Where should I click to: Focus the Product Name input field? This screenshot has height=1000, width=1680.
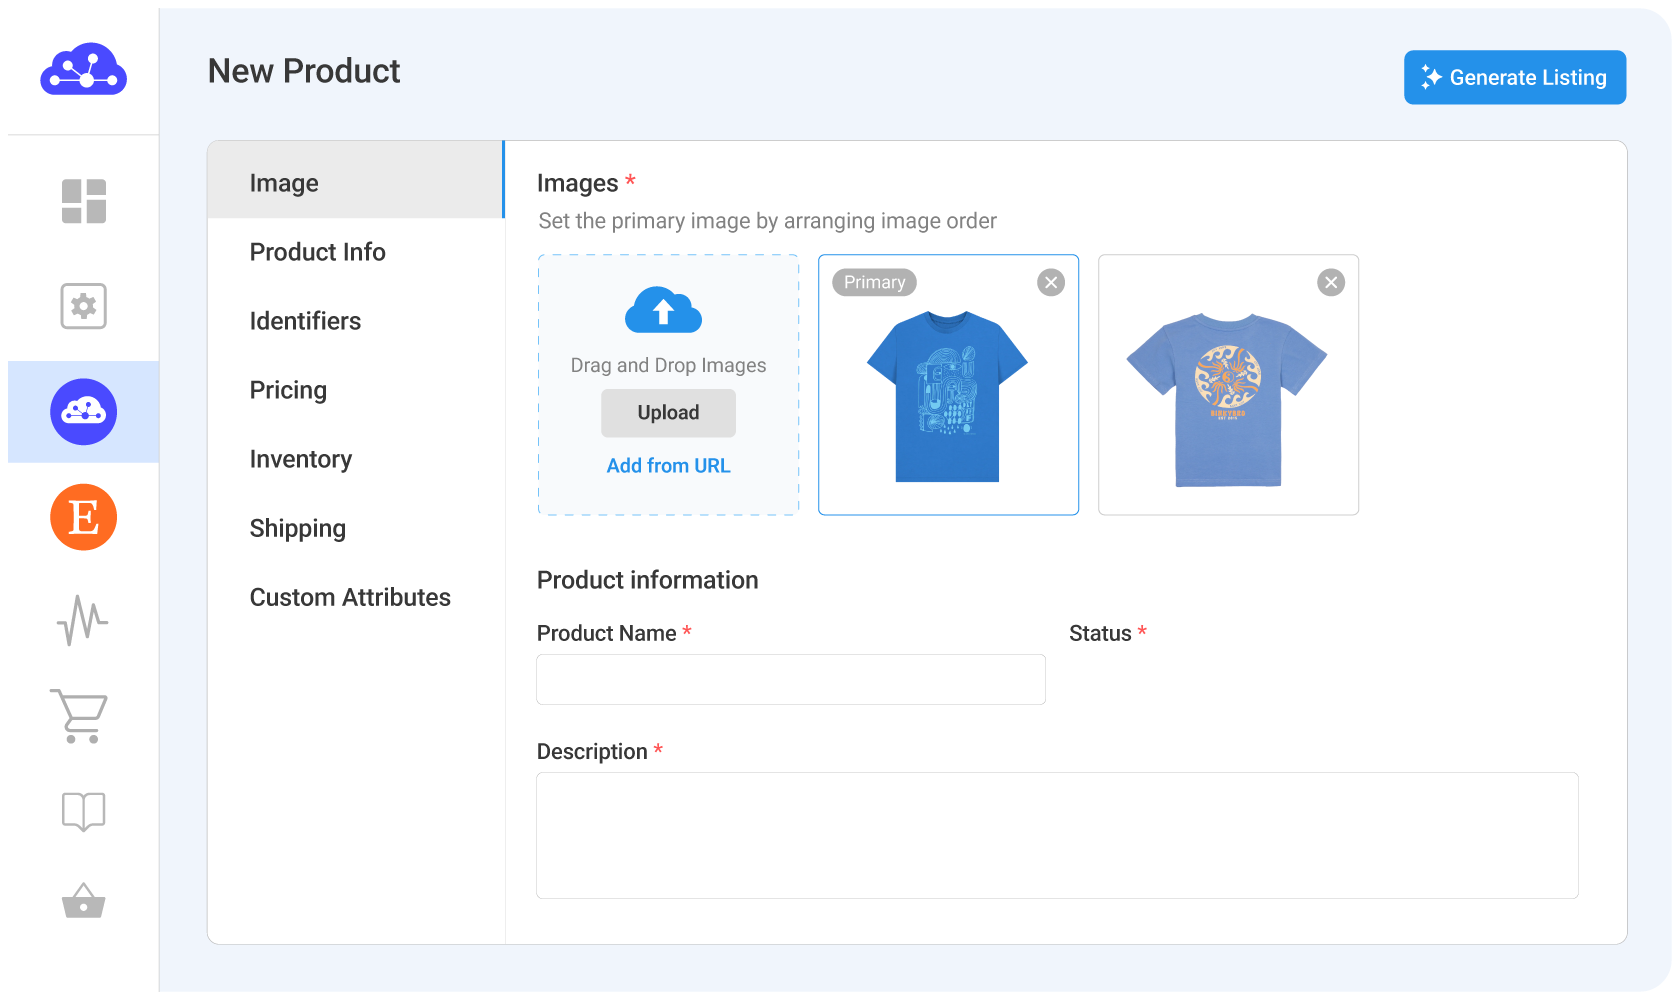coord(790,680)
